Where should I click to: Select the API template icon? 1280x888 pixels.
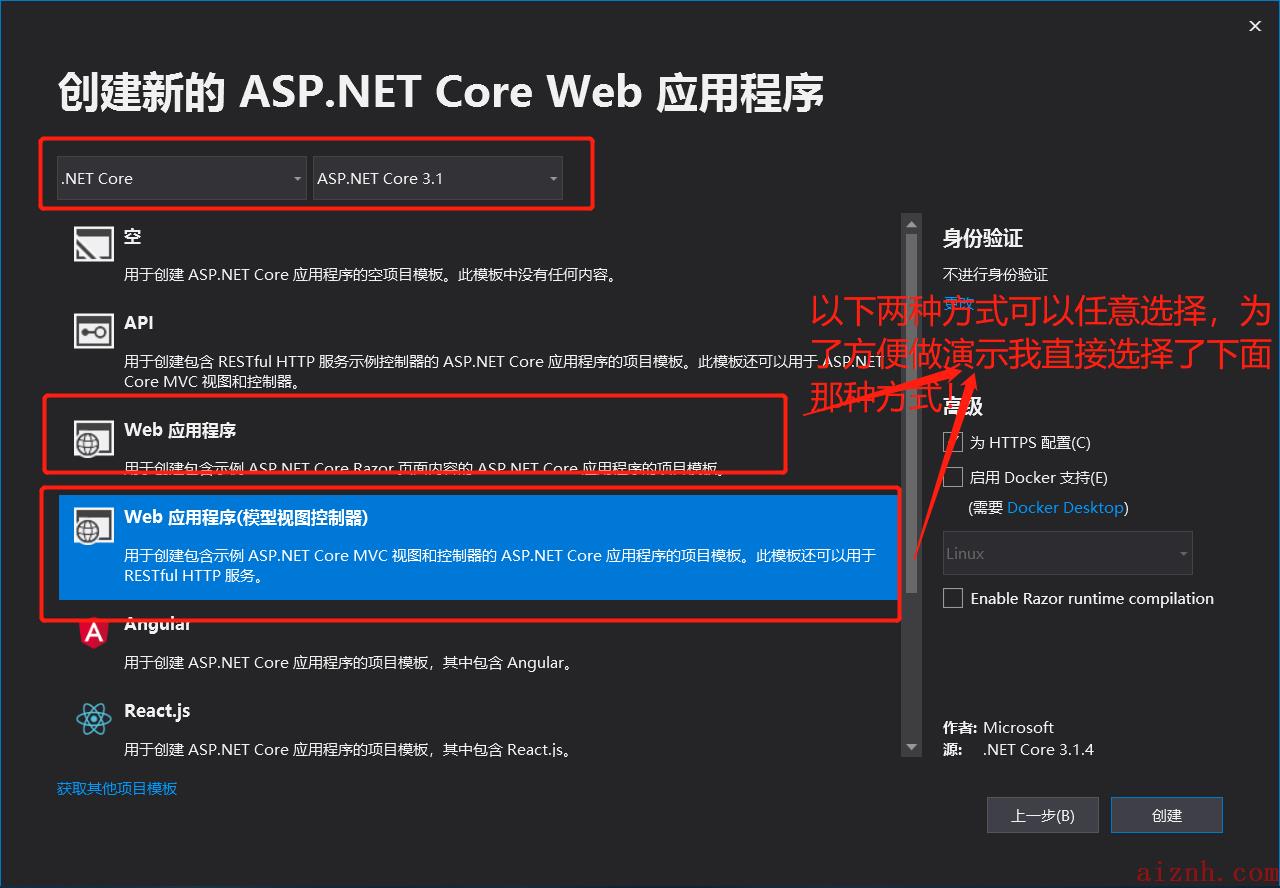coord(93,330)
